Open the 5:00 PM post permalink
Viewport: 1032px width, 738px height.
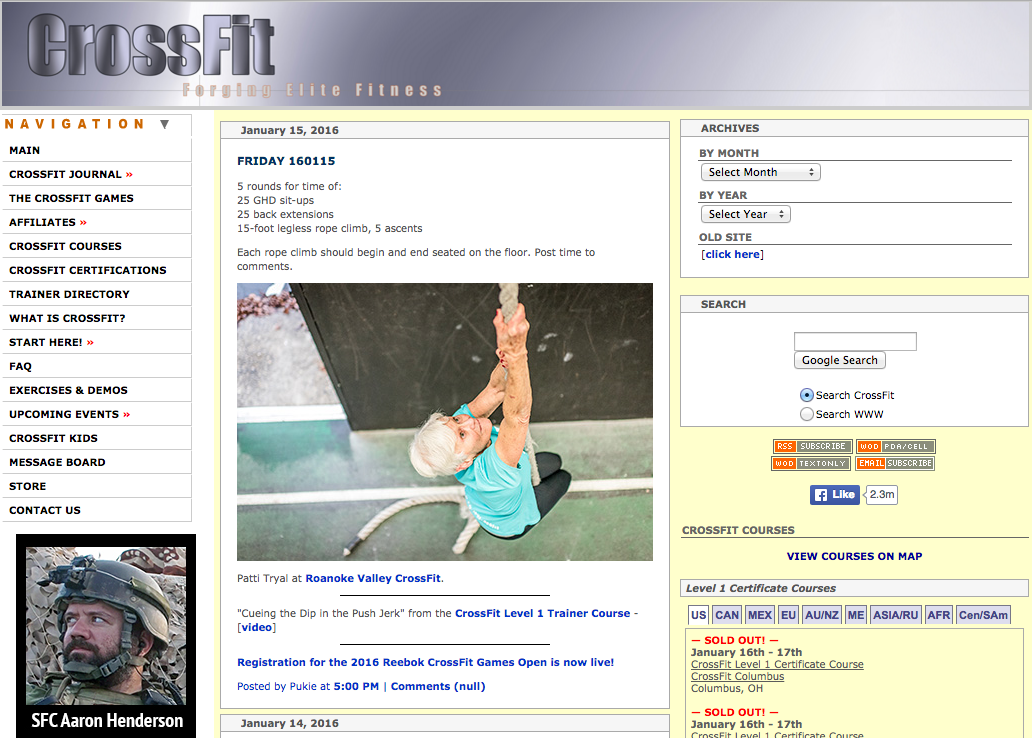pos(356,686)
